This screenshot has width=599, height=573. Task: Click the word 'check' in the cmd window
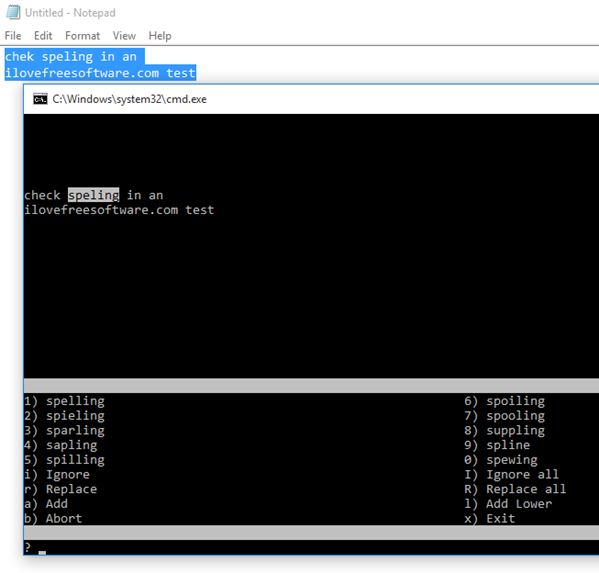click(42, 195)
